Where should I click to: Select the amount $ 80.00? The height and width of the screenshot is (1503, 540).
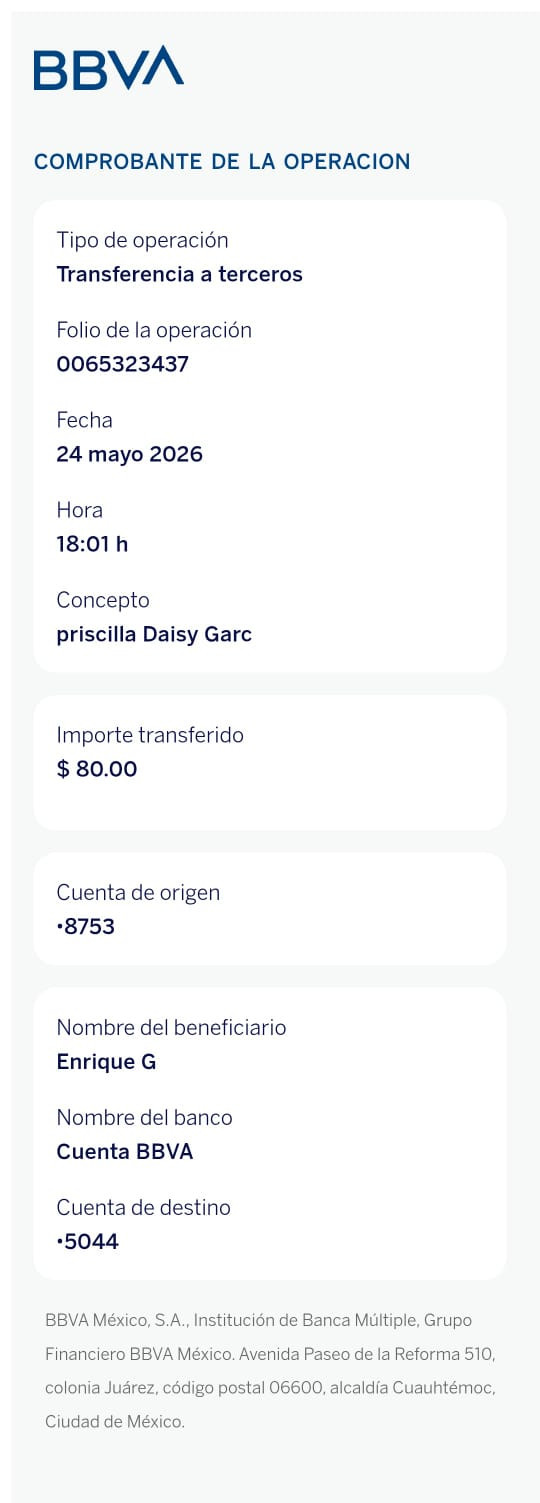point(97,769)
